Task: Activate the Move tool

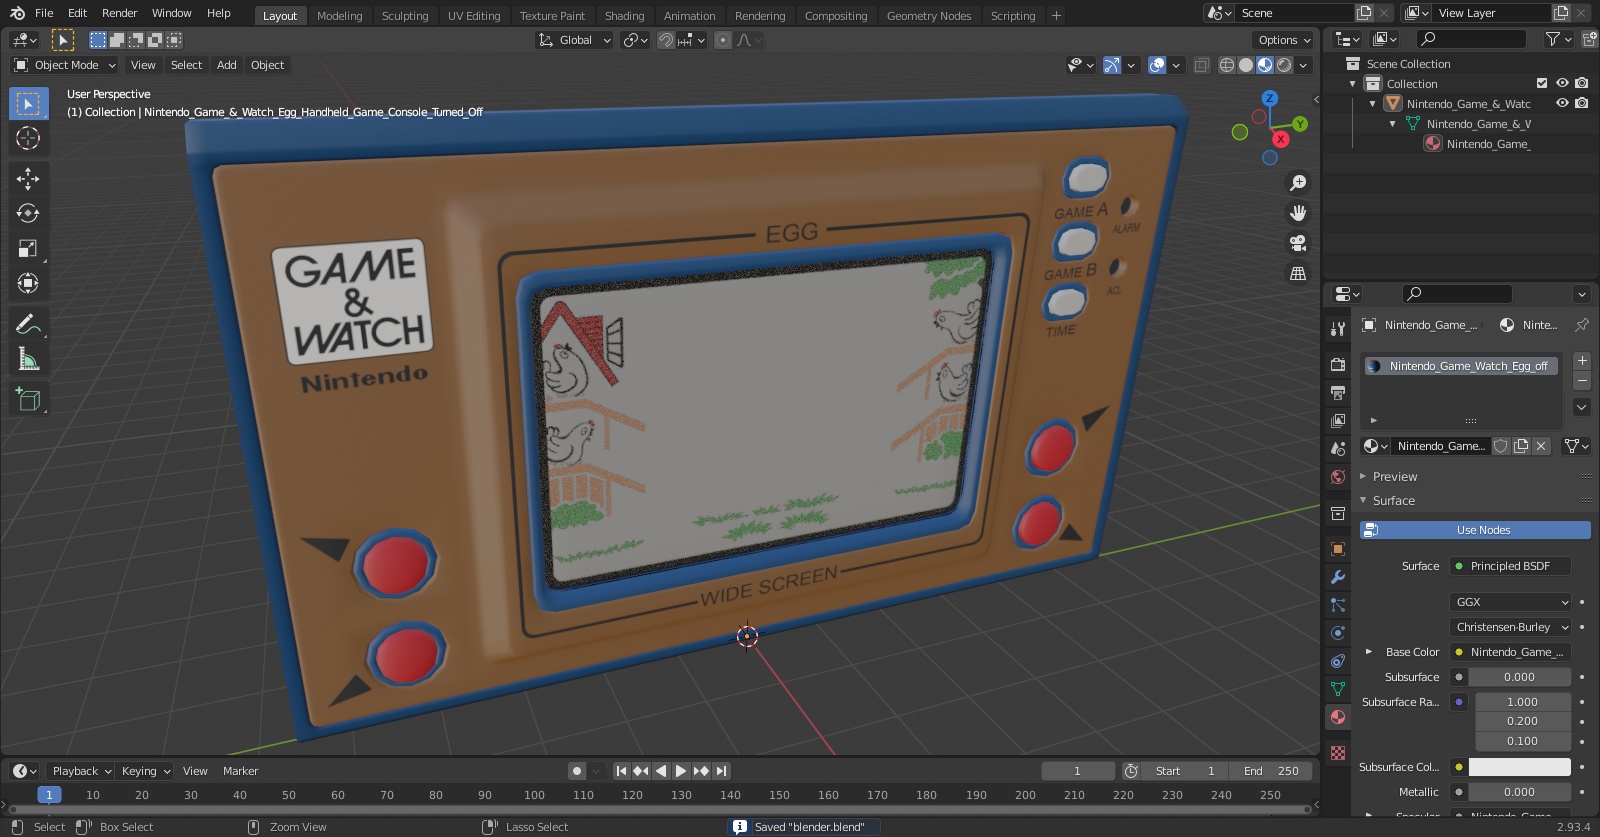Action: (28, 179)
